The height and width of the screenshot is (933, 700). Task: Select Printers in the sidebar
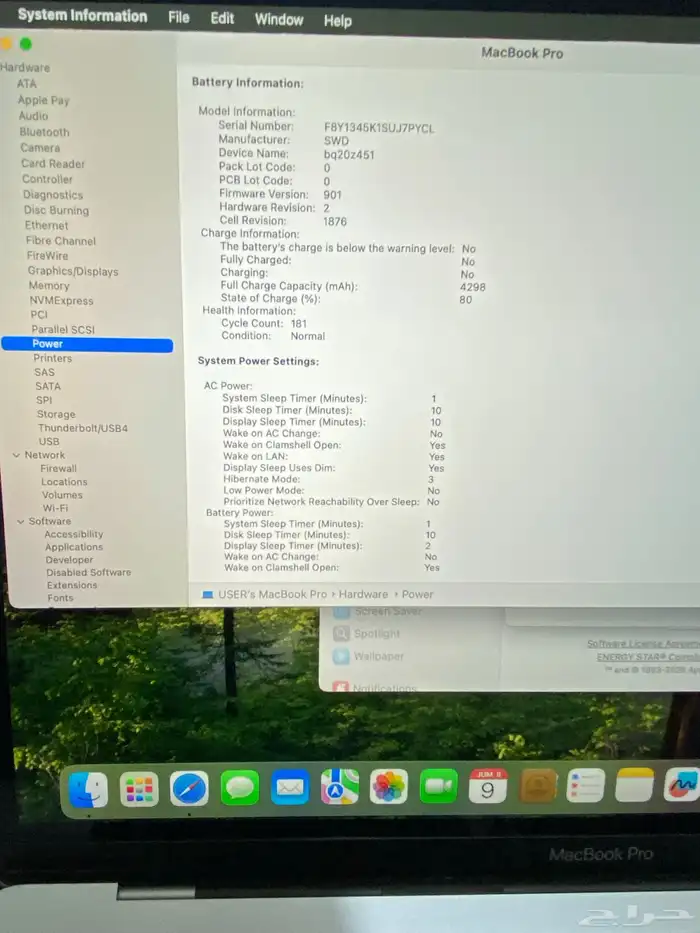coord(52,358)
